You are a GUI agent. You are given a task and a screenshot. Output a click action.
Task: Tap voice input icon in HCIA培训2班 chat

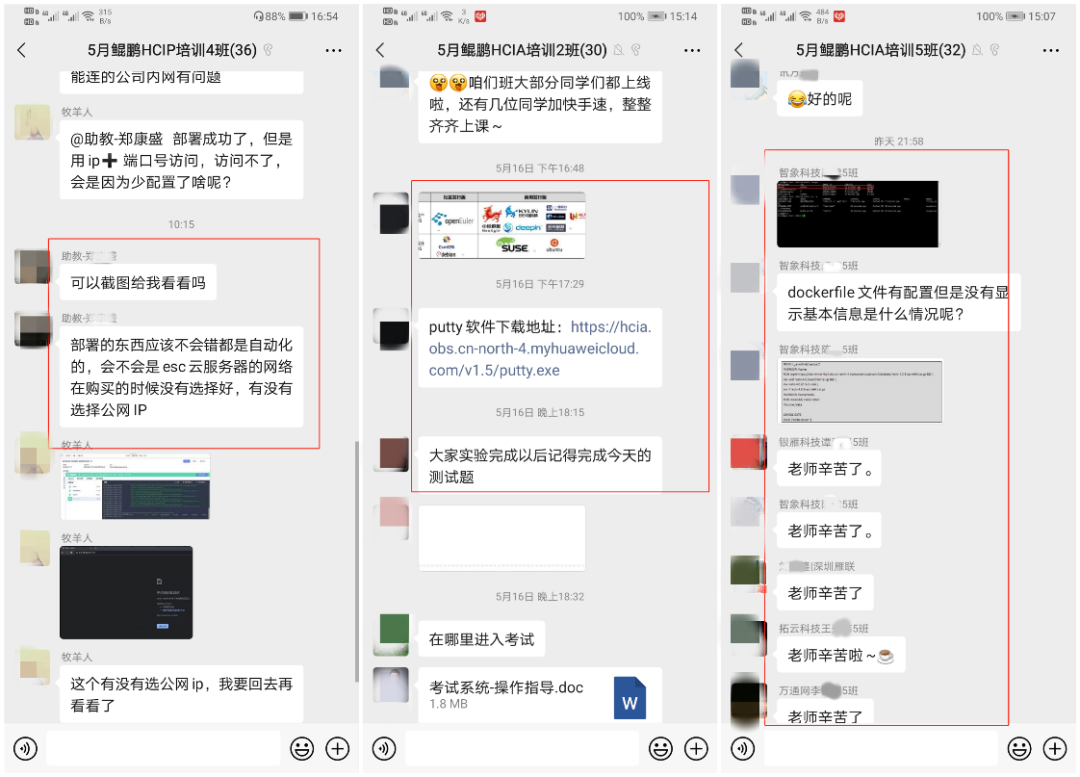point(383,748)
